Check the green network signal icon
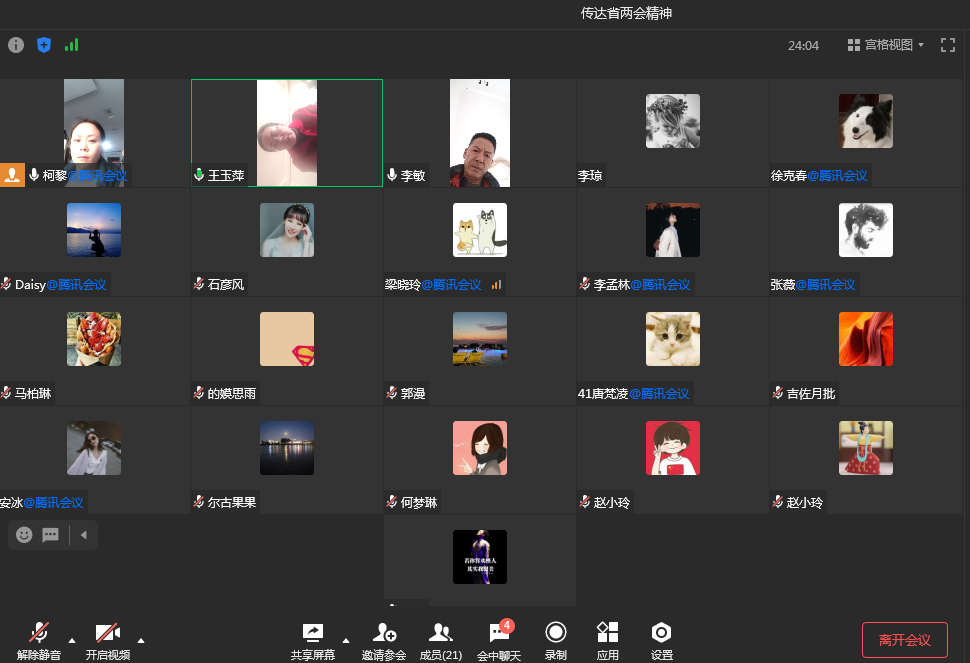Screen dimensions: 970x663 [x=71, y=45]
